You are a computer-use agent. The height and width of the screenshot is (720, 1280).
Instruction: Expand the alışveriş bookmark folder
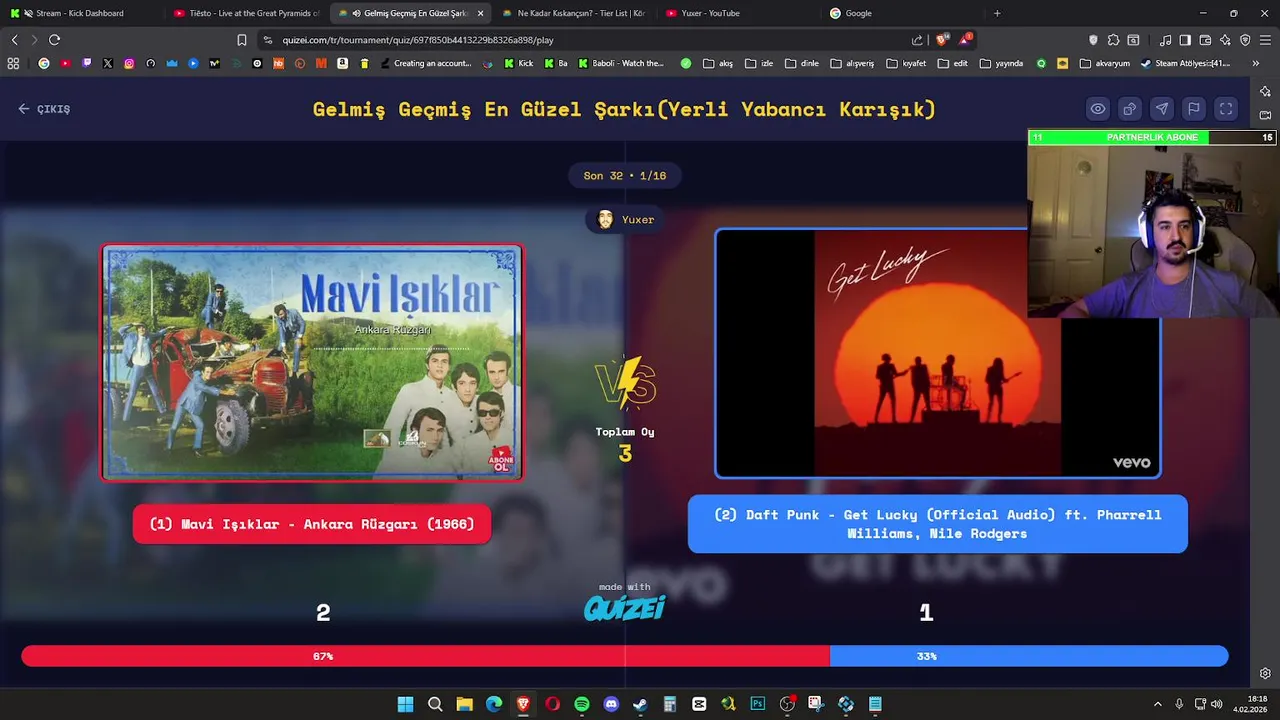(x=852, y=63)
